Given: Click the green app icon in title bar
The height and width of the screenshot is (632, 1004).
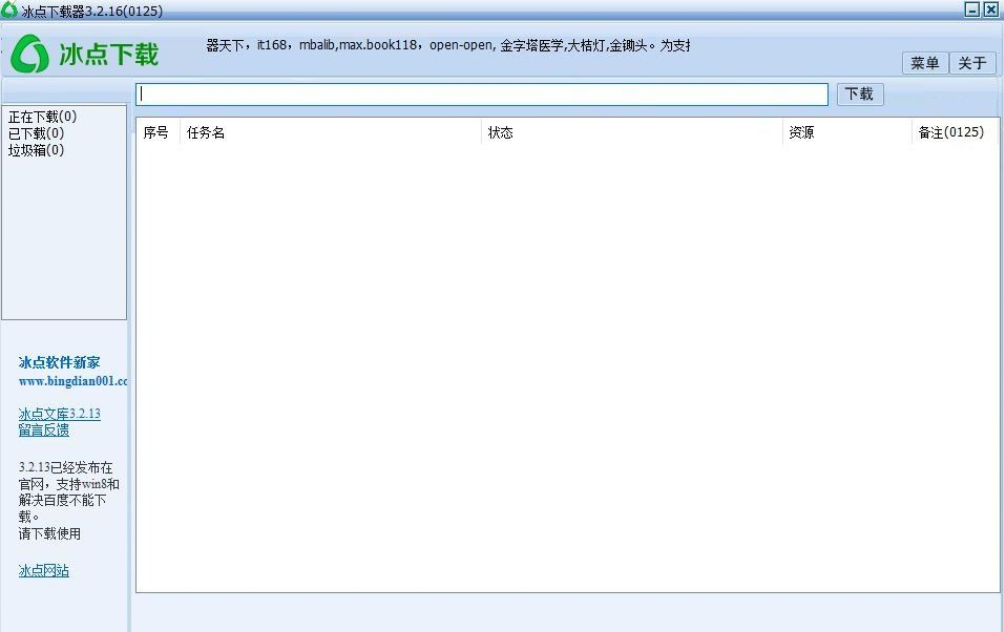Looking at the screenshot, I should coord(9,10).
